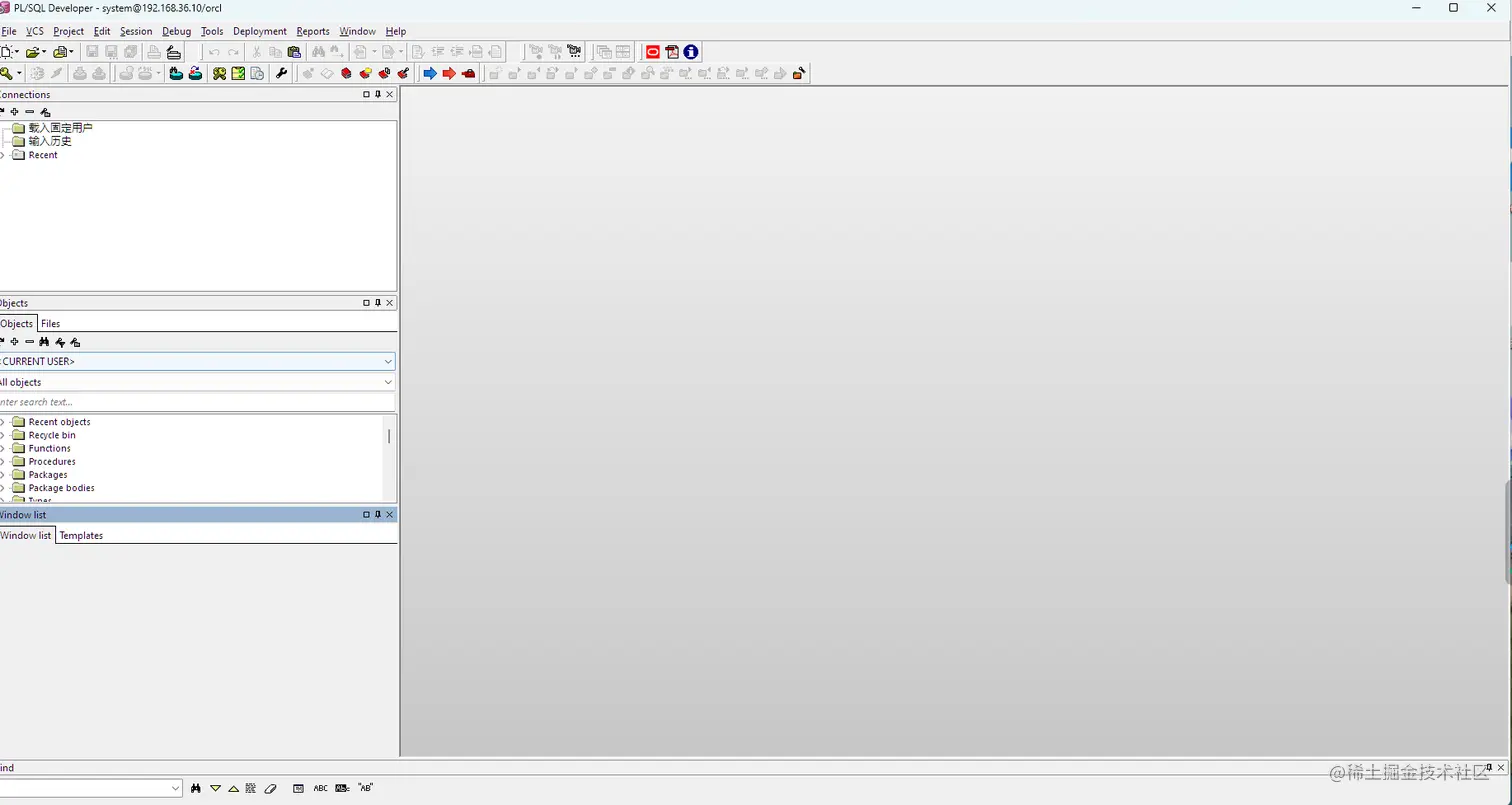Image resolution: width=1512 pixels, height=805 pixels.
Task: Open the CURRENT USER dropdown
Action: tap(388, 361)
